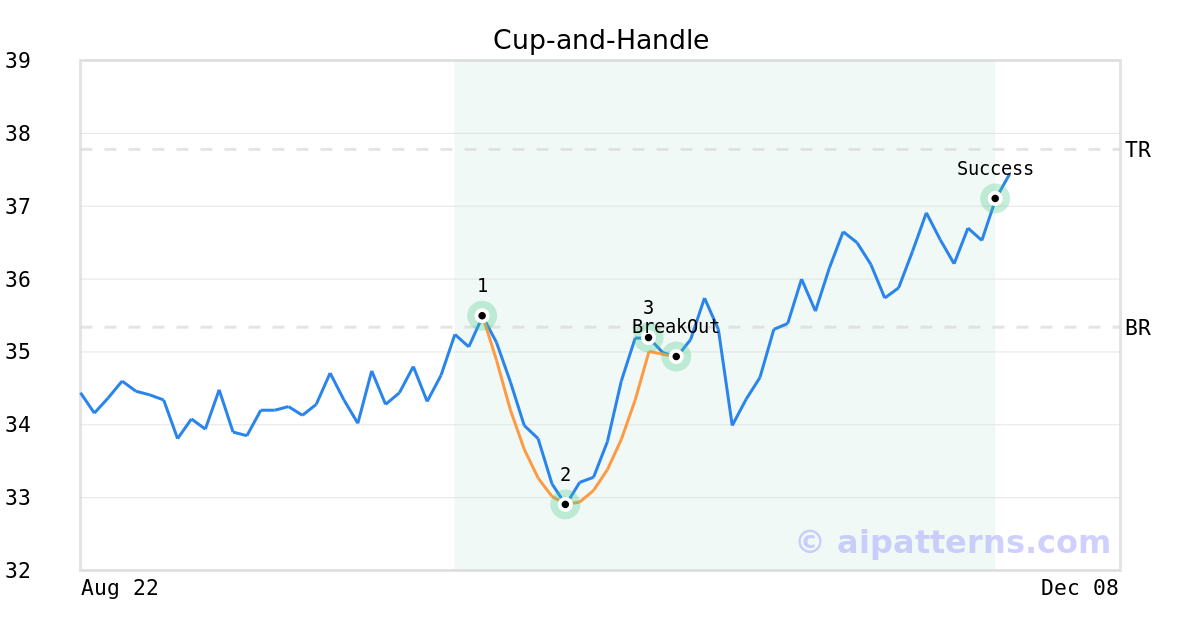1200x630 pixels.
Task: Open the aipatterns.com watermark link
Action: 954,542
